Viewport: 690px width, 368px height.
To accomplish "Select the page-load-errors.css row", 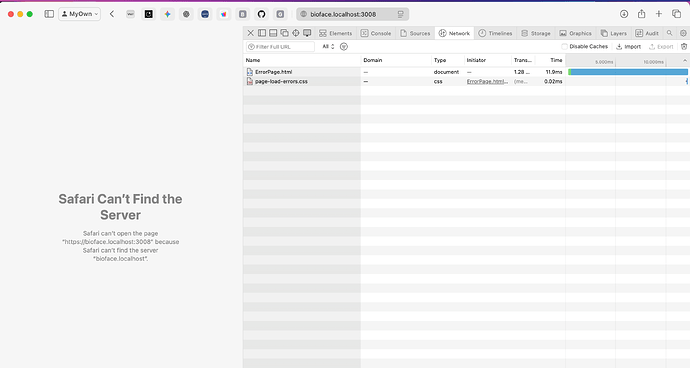I will [x=466, y=81].
